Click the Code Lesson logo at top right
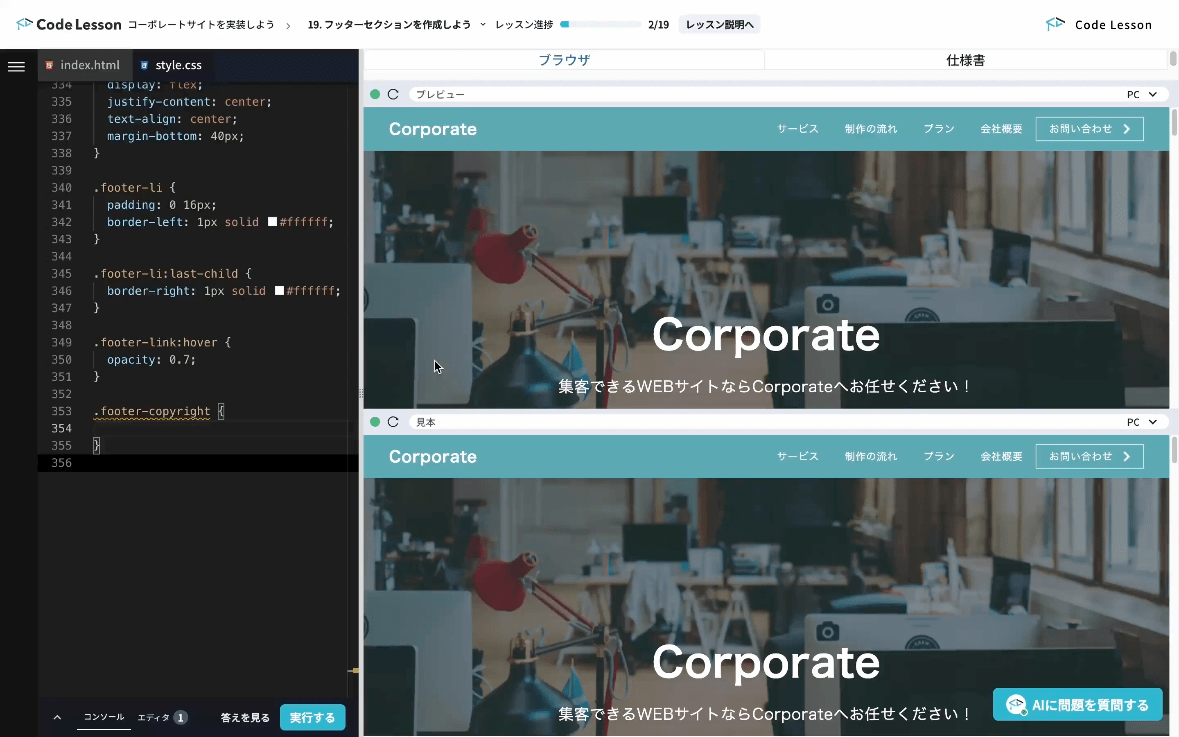The height and width of the screenshot is (737, 1179). click(x=1098, y=24)
